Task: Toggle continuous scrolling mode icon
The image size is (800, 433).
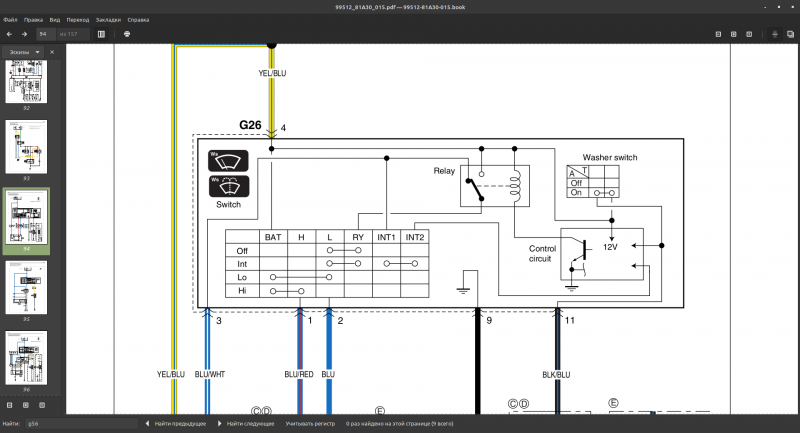Action: [x=774, y=34]
